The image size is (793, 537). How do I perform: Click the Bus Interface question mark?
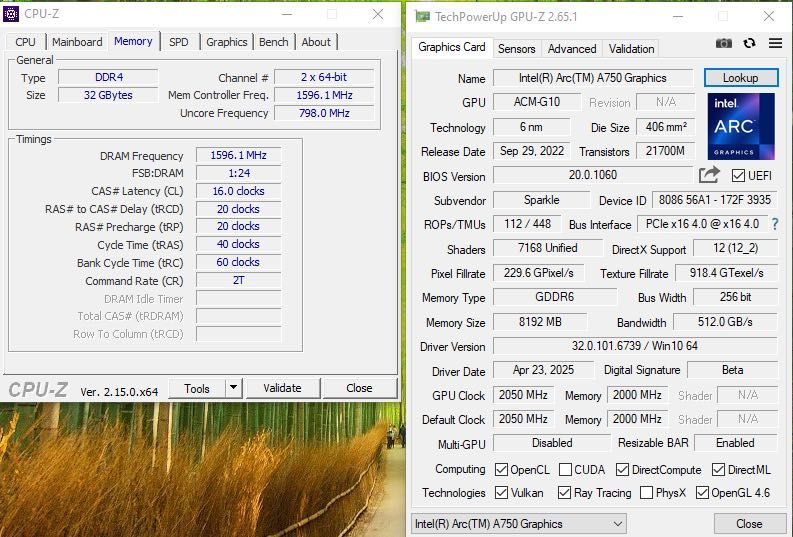point(775,224)
